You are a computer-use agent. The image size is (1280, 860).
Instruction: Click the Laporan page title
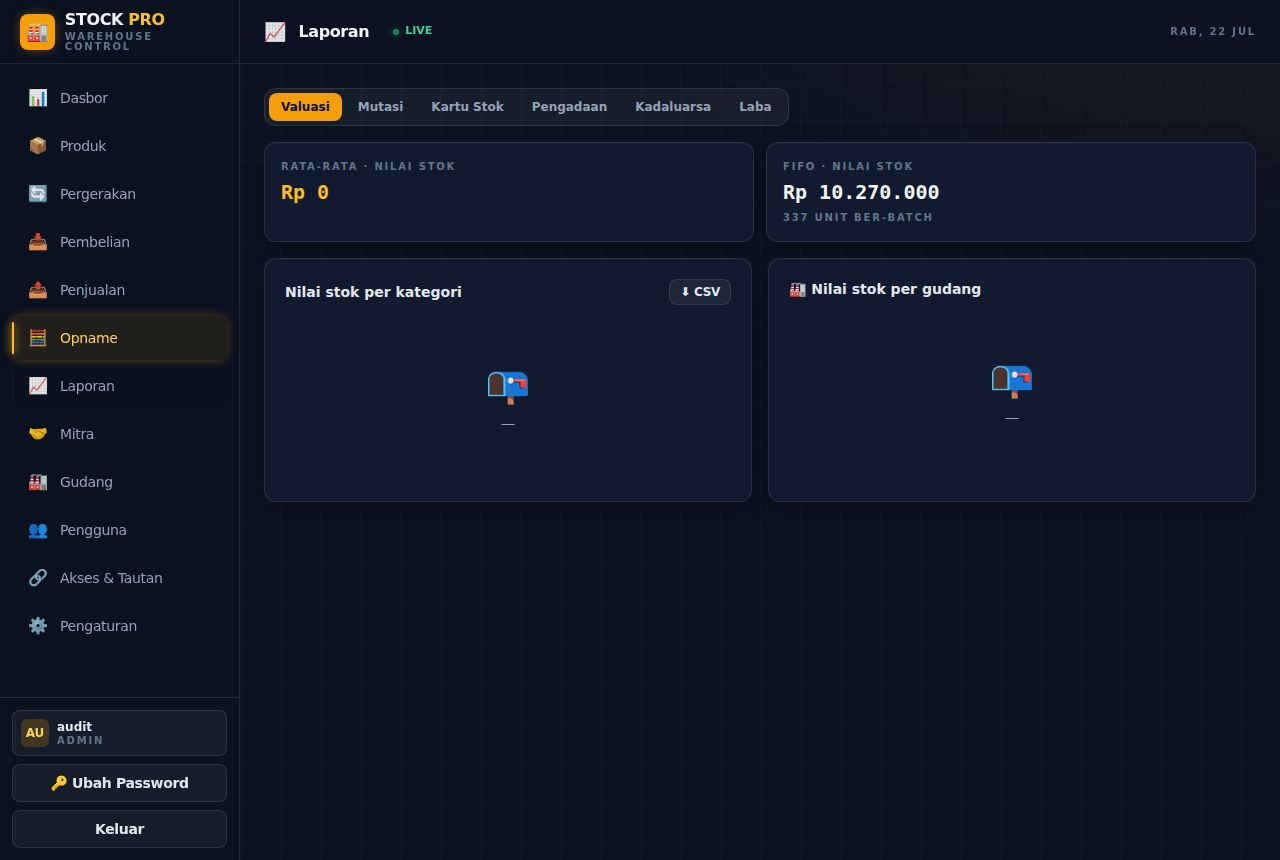pos(334,31)
